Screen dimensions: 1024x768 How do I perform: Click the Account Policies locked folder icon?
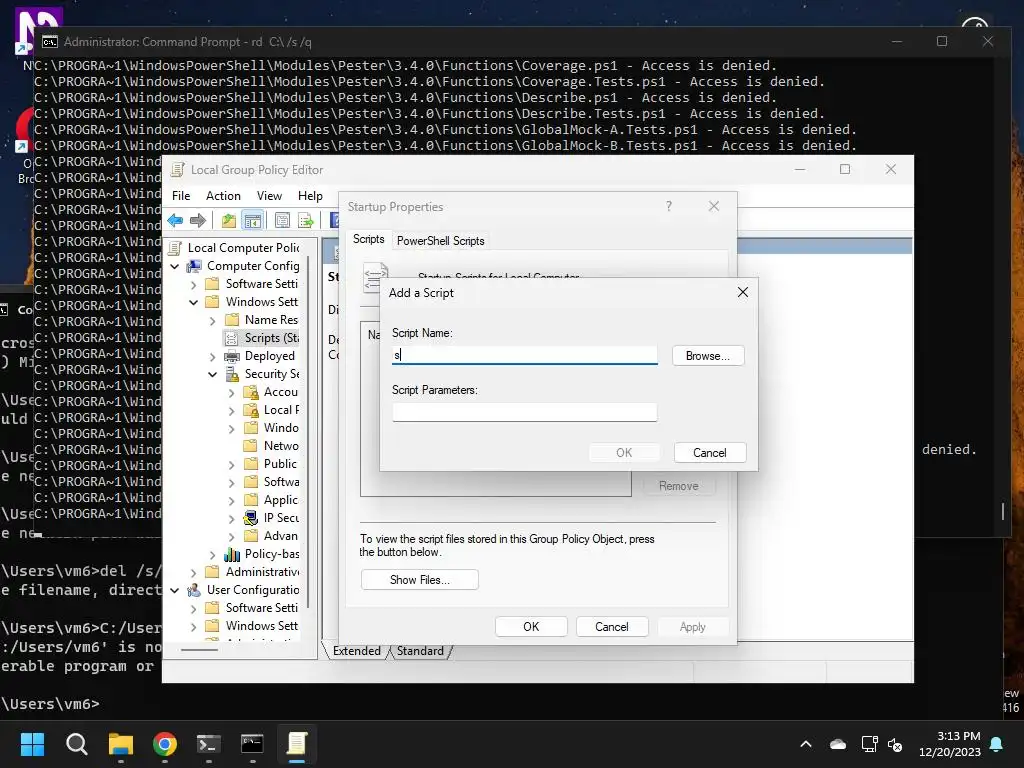point(251,392)
